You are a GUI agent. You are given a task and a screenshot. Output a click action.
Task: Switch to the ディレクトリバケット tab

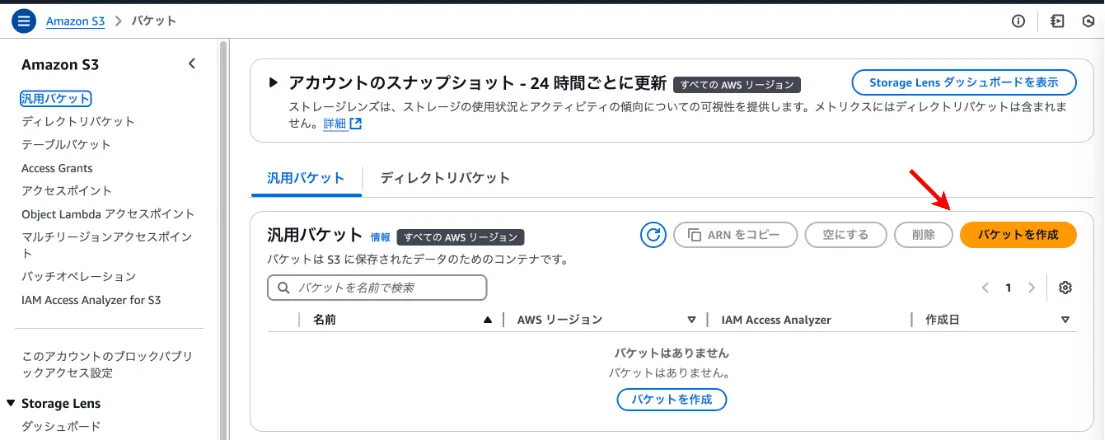coord(445,178)
